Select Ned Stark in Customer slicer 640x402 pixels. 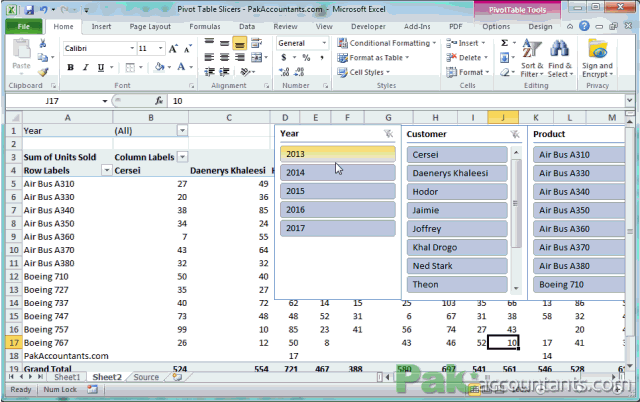457,266
